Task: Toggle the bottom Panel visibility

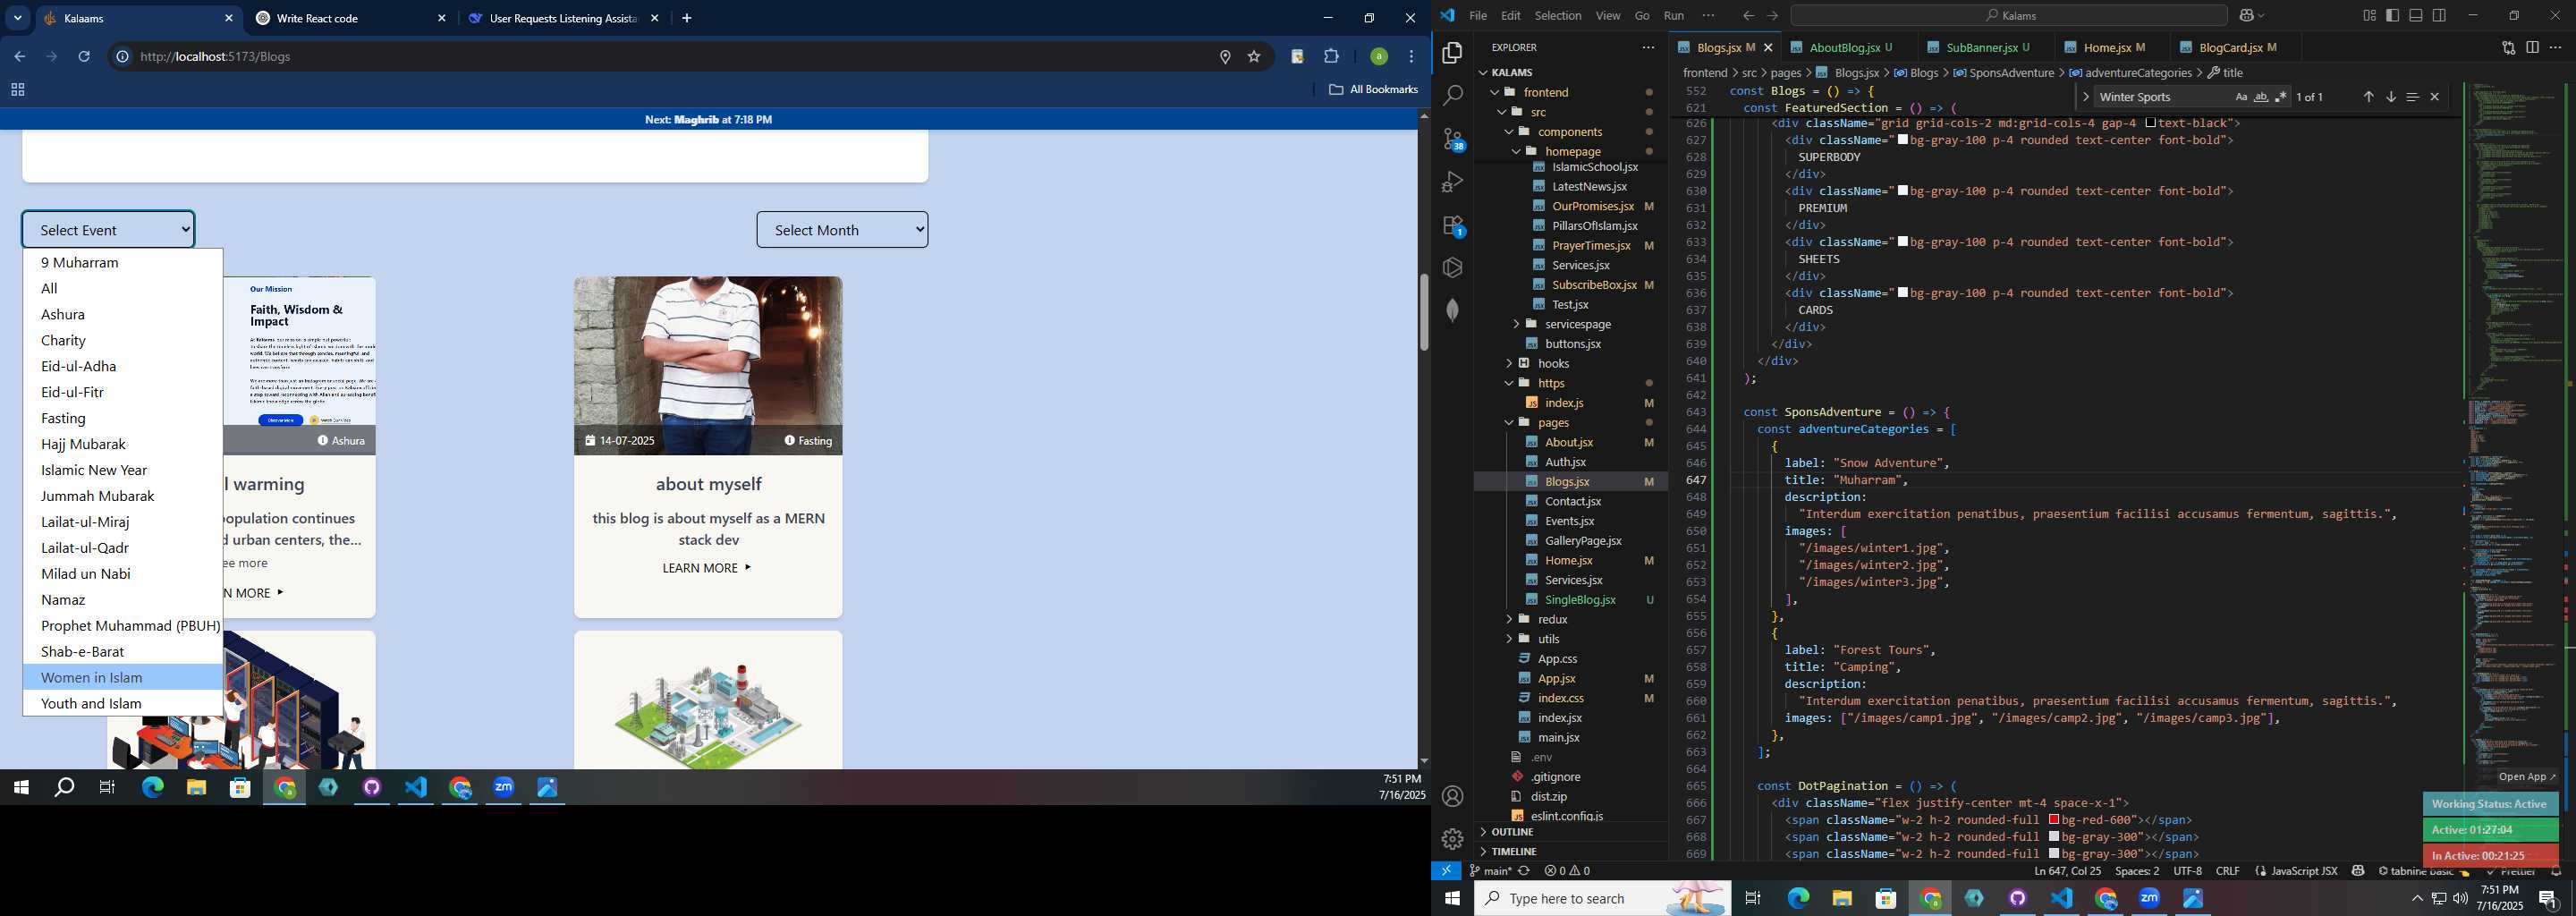Action: (x=2416, y=15)
